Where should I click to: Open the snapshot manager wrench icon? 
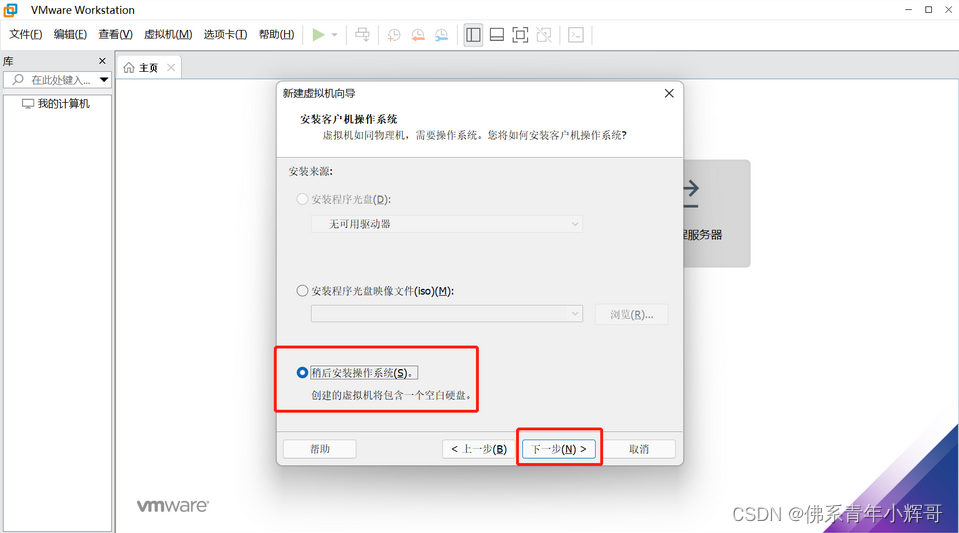click(x=442, y=35)
